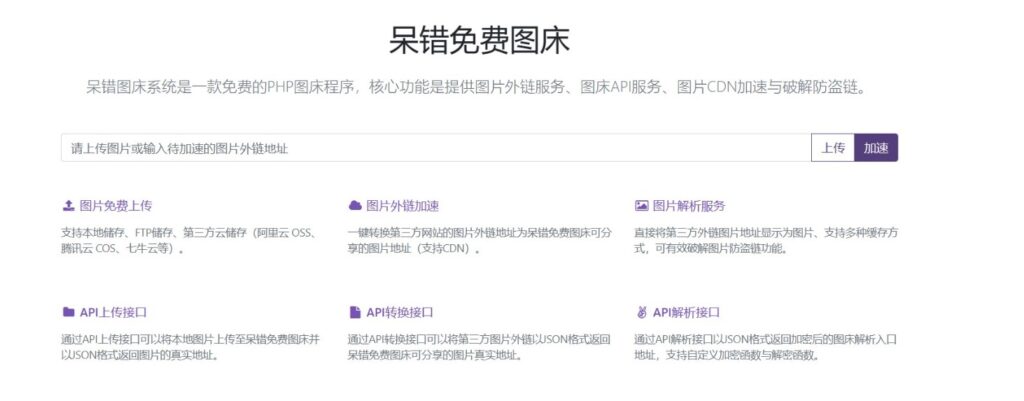This screenshot has height=401, width=1024.
Task: Click the description starting 通过API解析接口以JSON格式
Action: [x=766, y=347]
